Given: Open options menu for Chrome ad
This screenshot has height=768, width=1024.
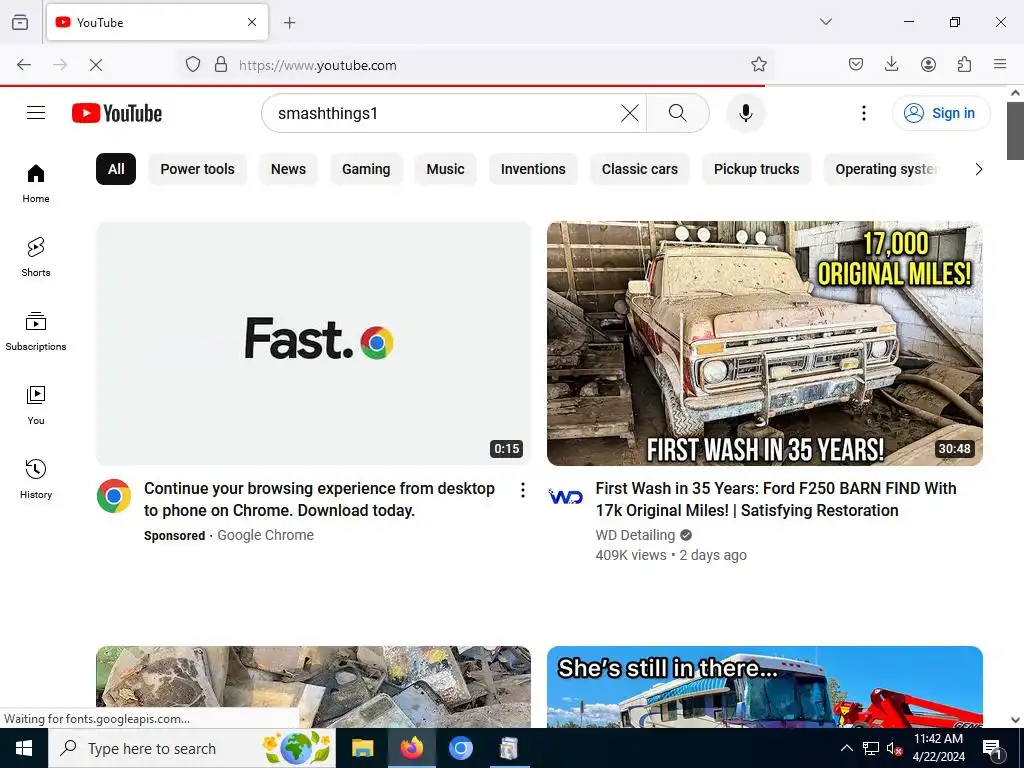Looking at the screenshot, I should 522,490.
